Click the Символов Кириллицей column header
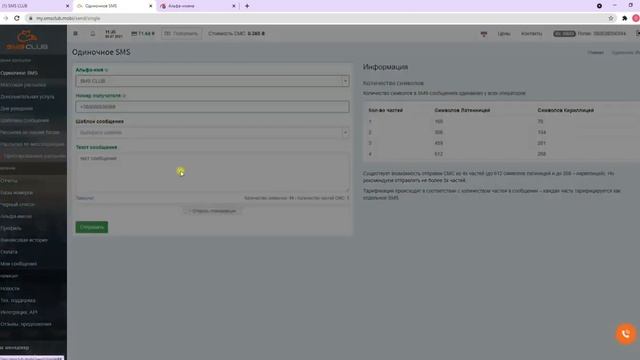 coord(565,110)
